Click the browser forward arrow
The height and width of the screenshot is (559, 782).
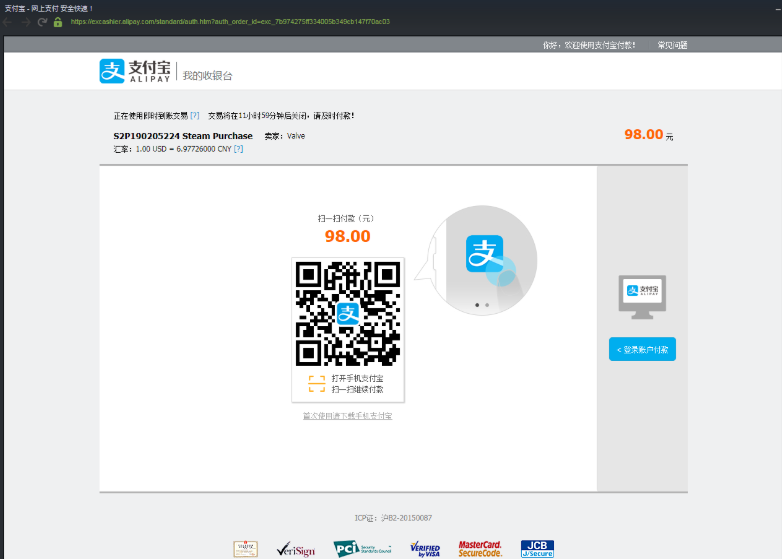(25, 21)
